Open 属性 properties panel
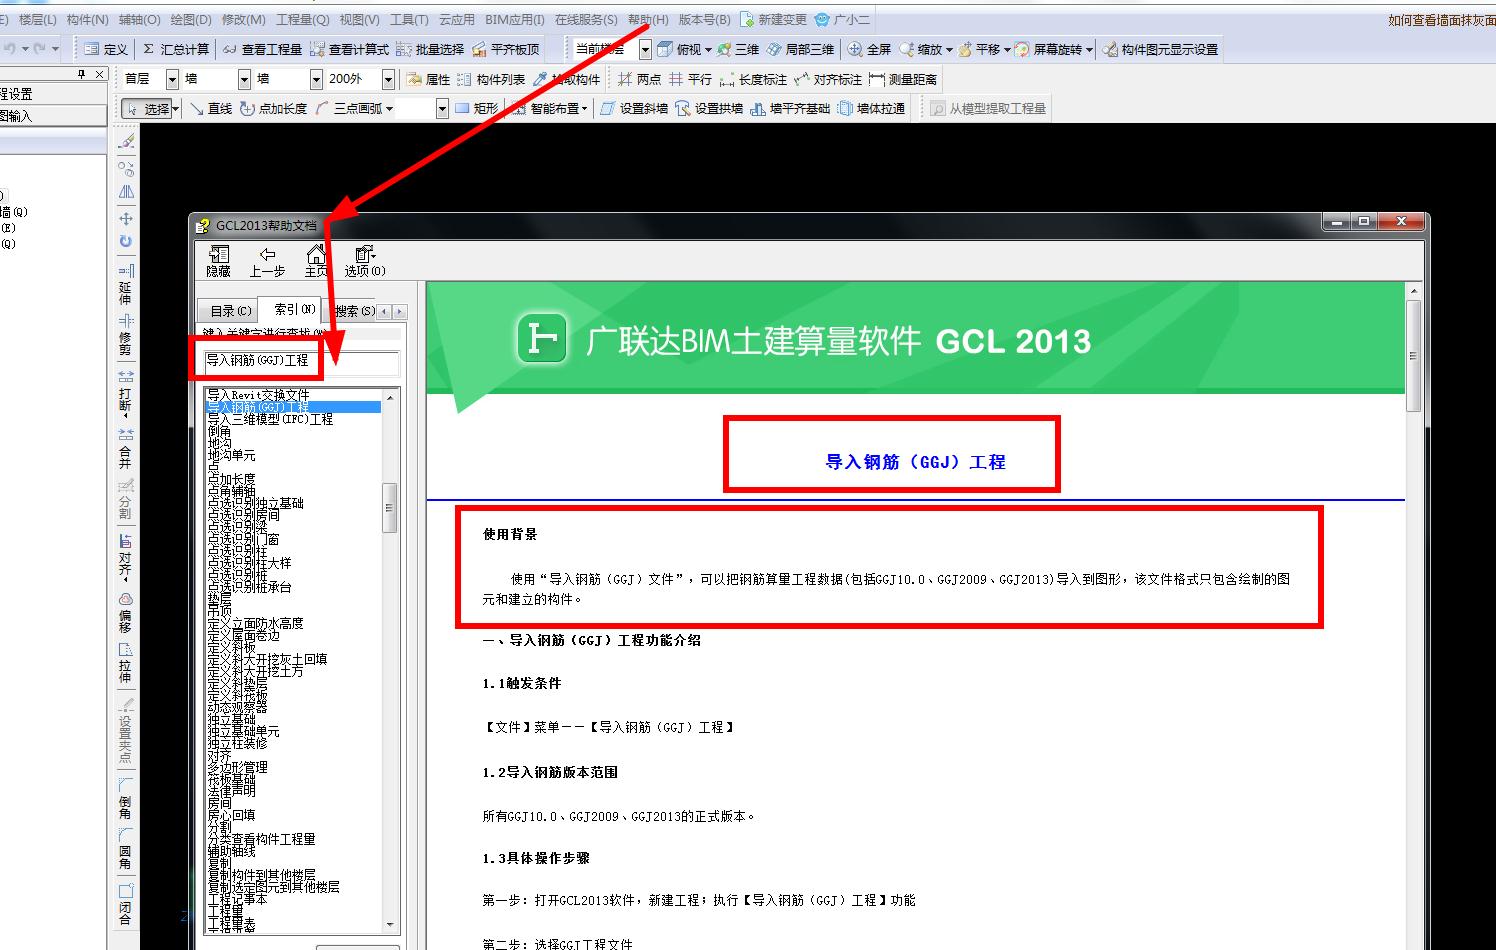1496x950 pixels. point(428,79)
